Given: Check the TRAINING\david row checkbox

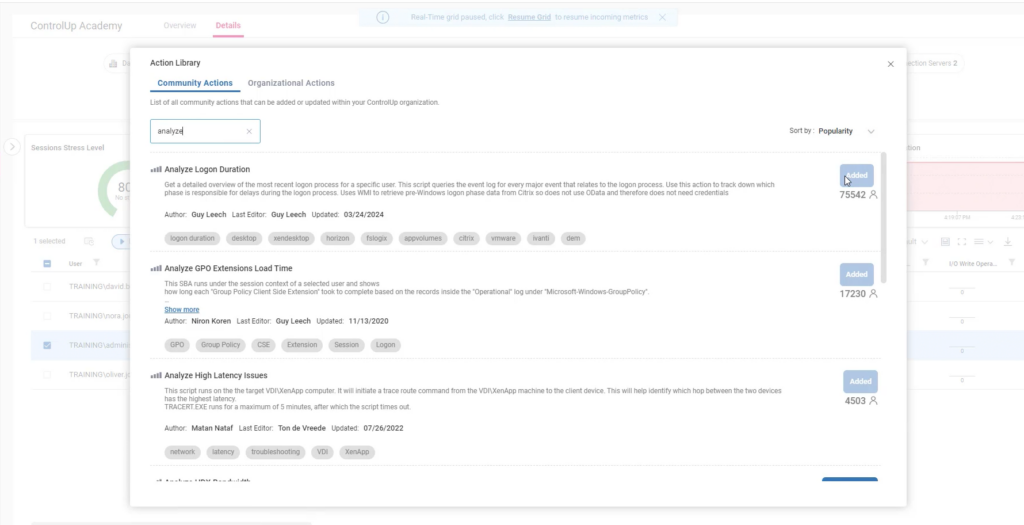Looking at the screenshot, I should (47, 288).
